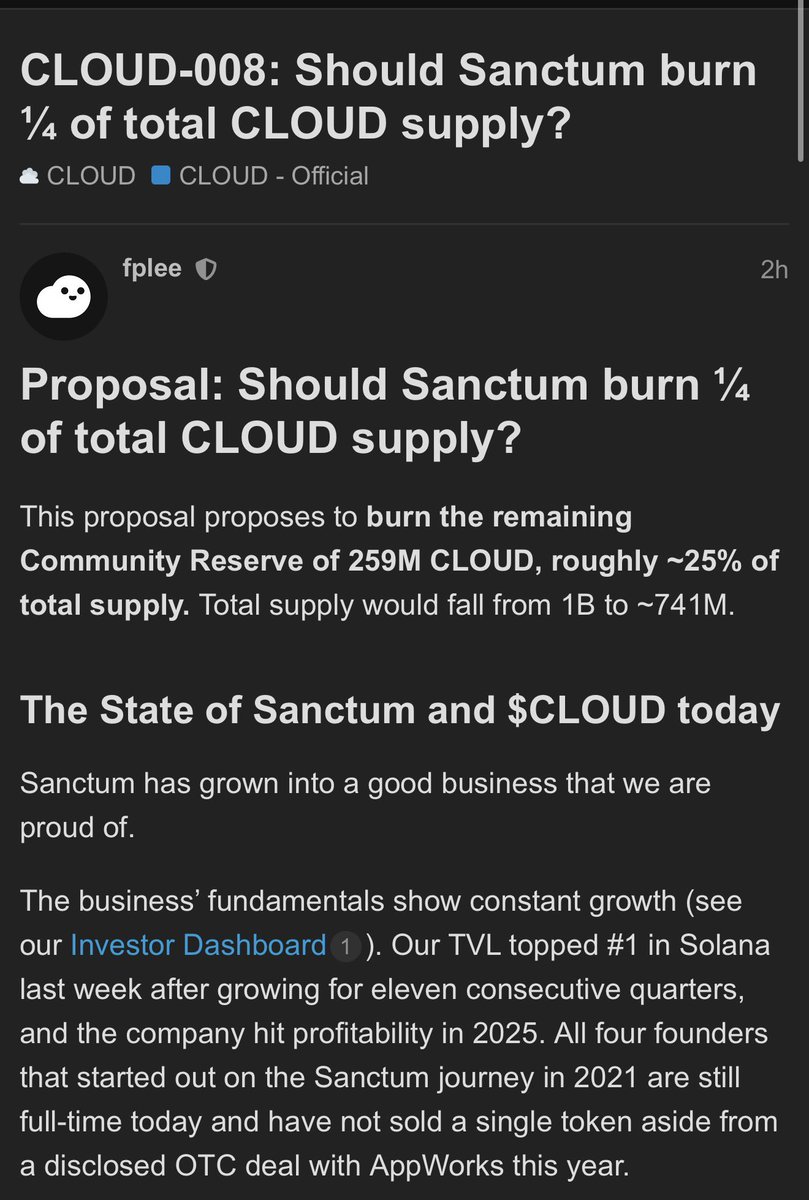Click the moderator shield icon next to fplee
This screenshot has height=1200, width=809.
[205, 269]
